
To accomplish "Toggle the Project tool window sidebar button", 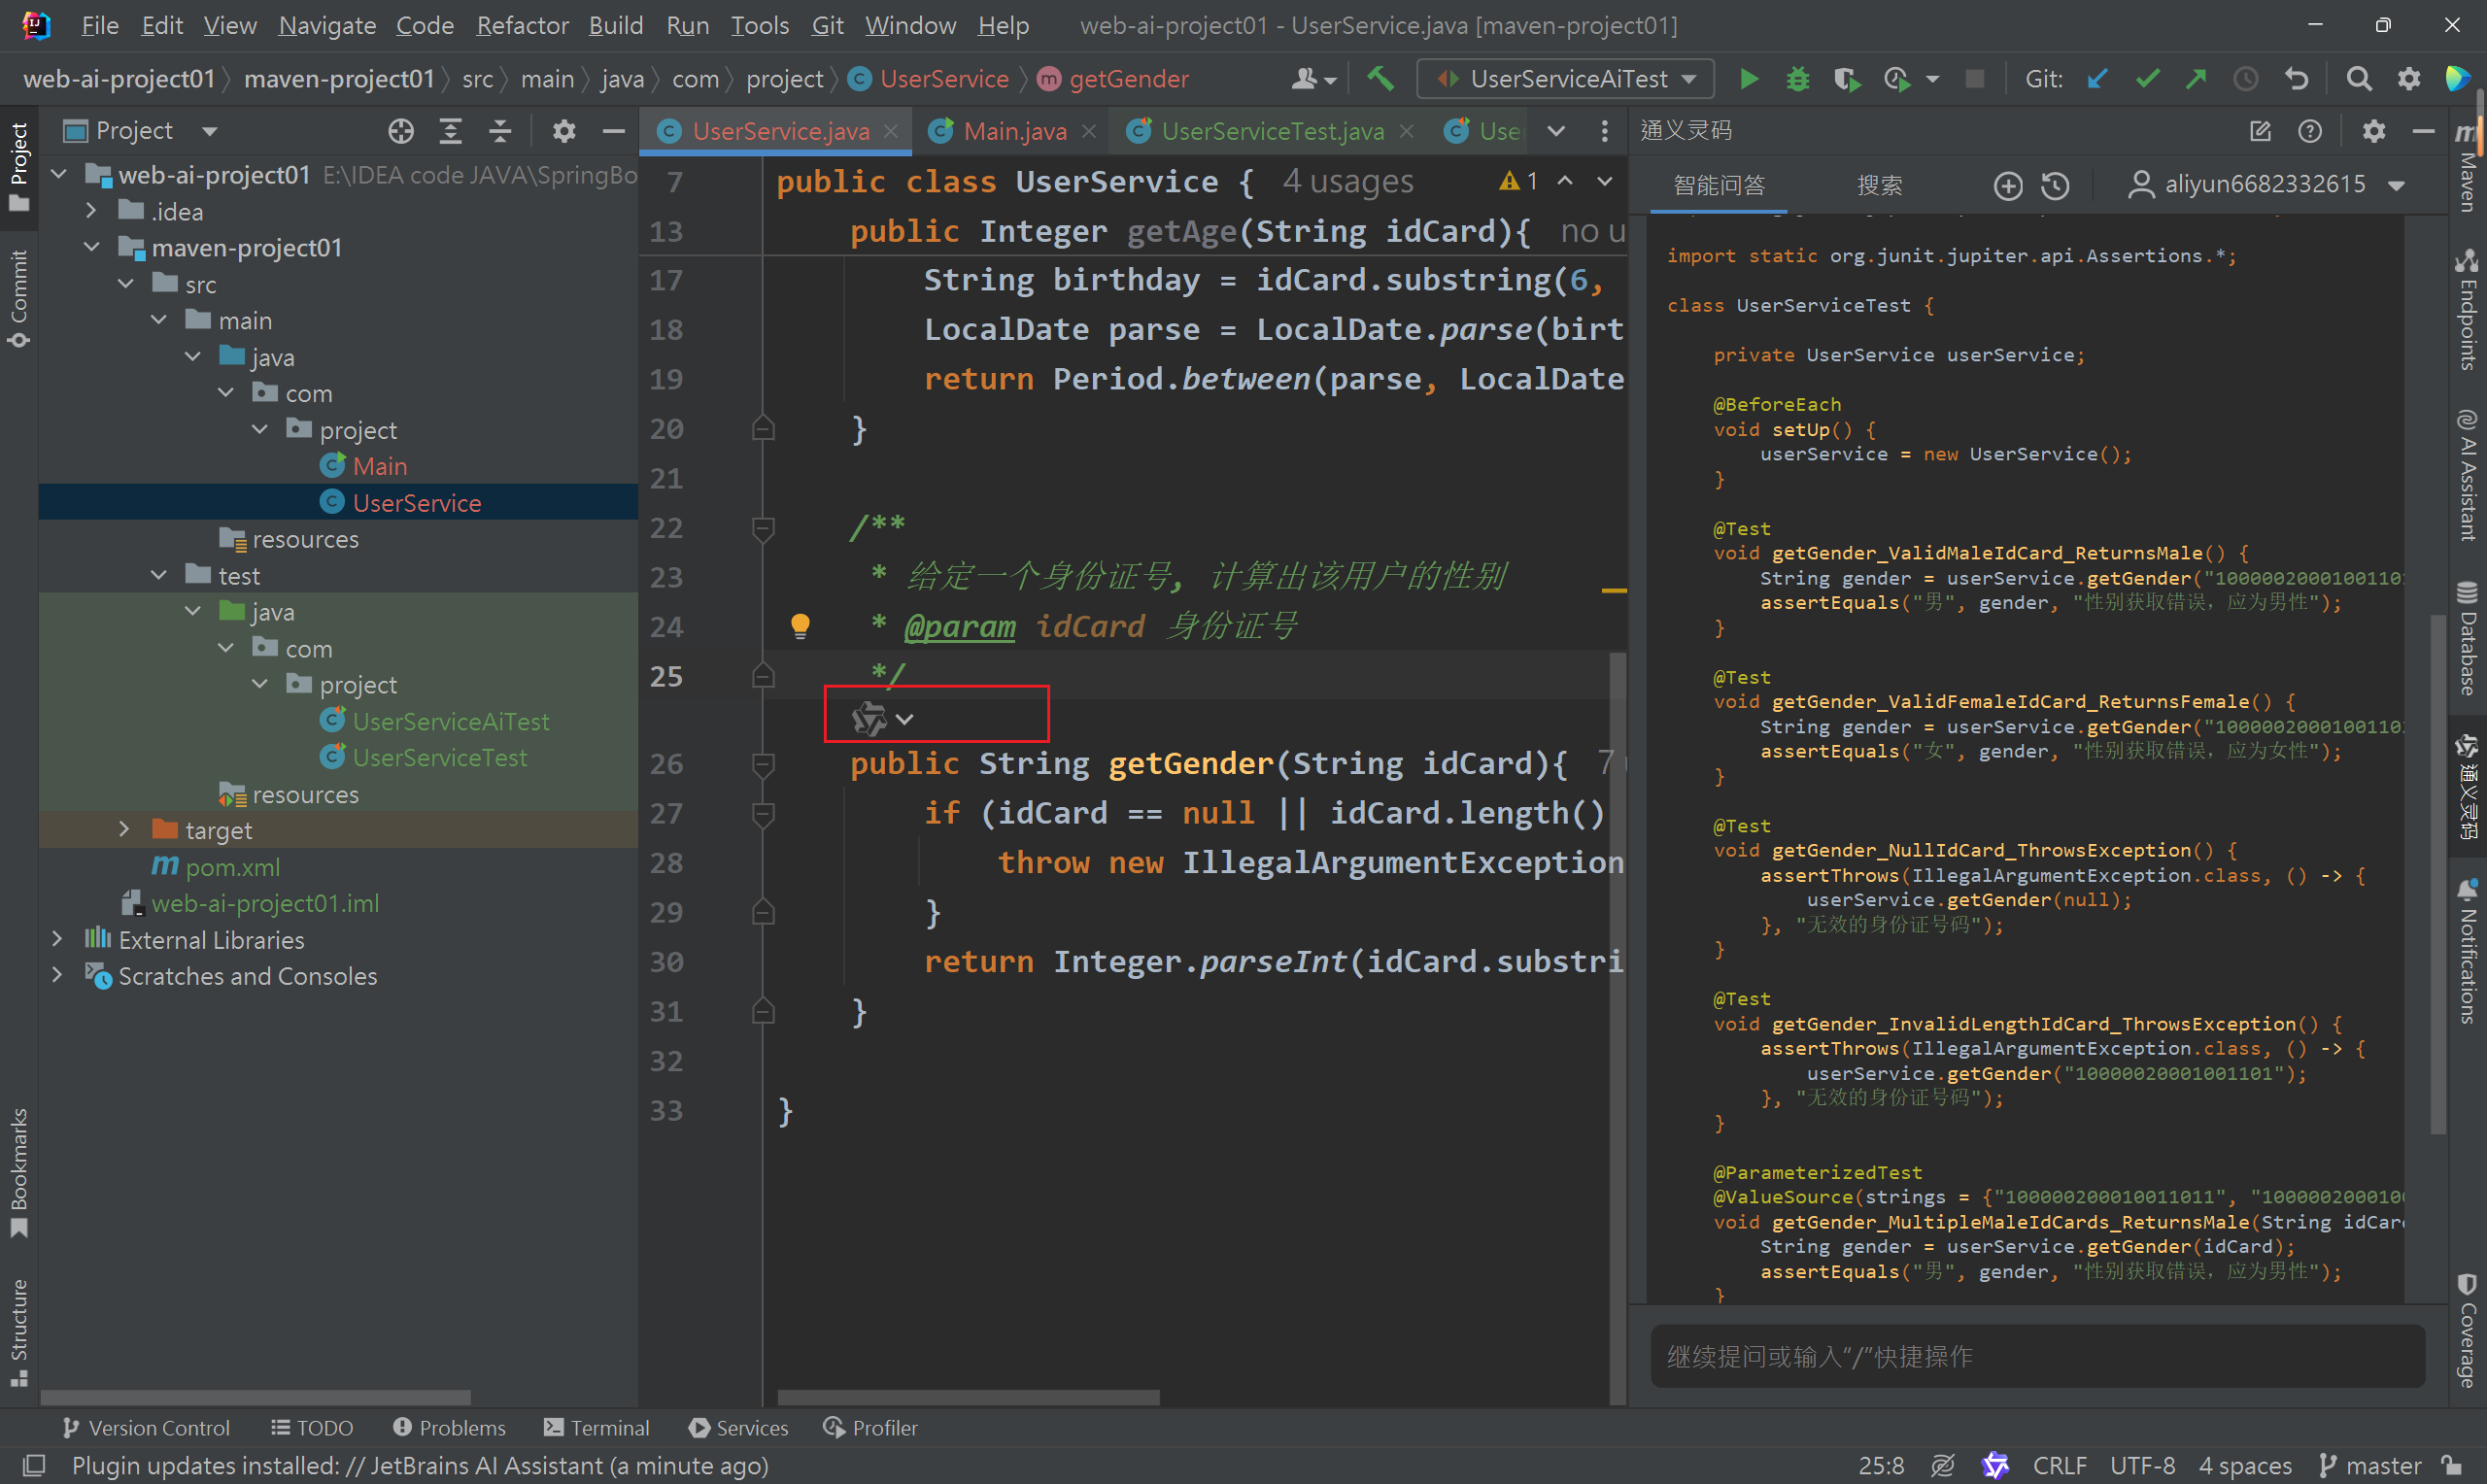I will click(x=19, y=165).
